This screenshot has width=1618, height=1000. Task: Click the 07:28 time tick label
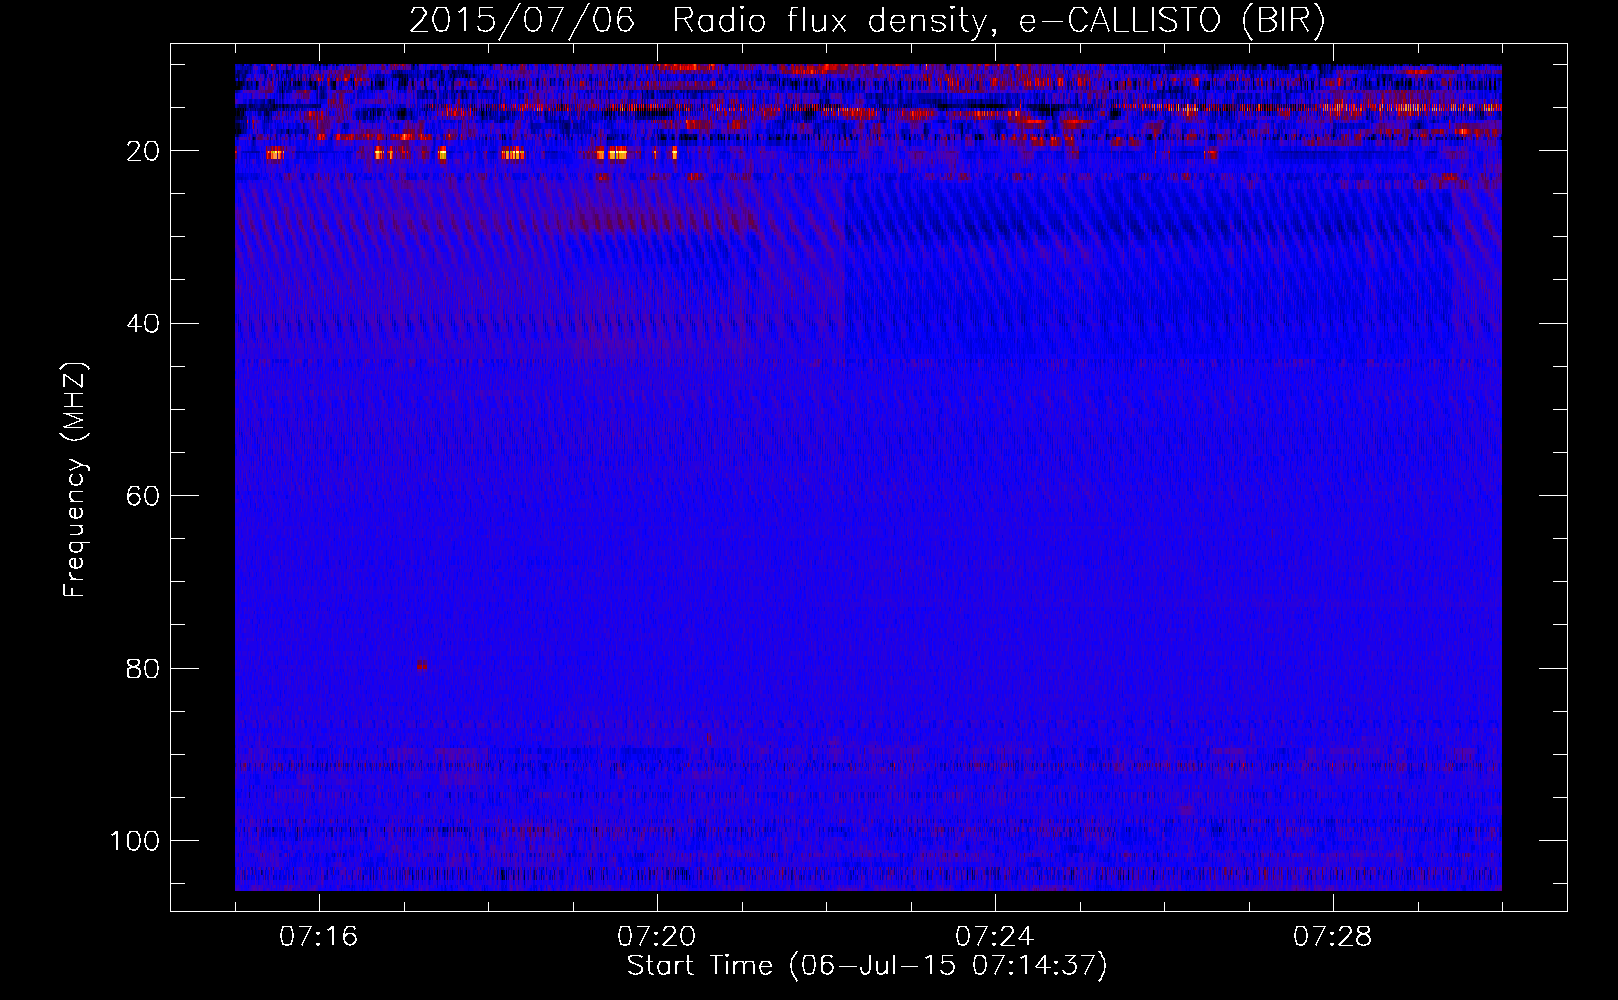(x=1332, y=937)
